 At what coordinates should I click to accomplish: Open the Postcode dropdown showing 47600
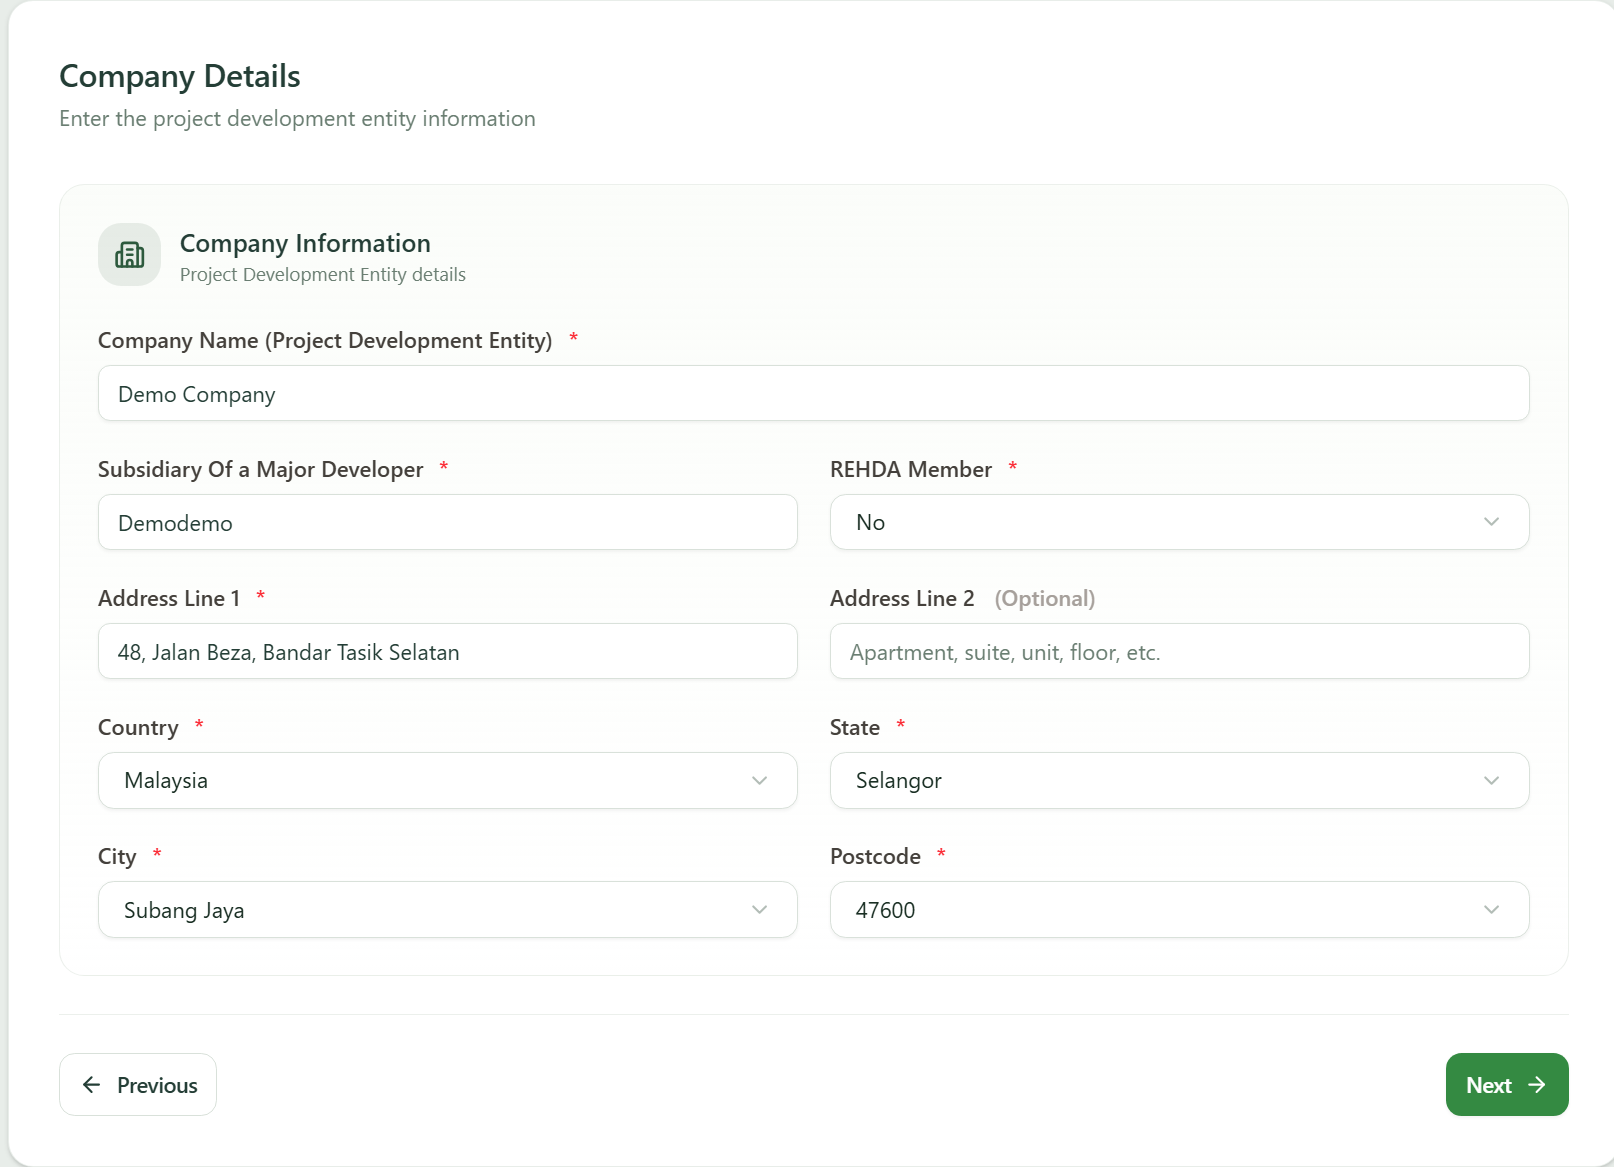click(x=1180, y=909)
